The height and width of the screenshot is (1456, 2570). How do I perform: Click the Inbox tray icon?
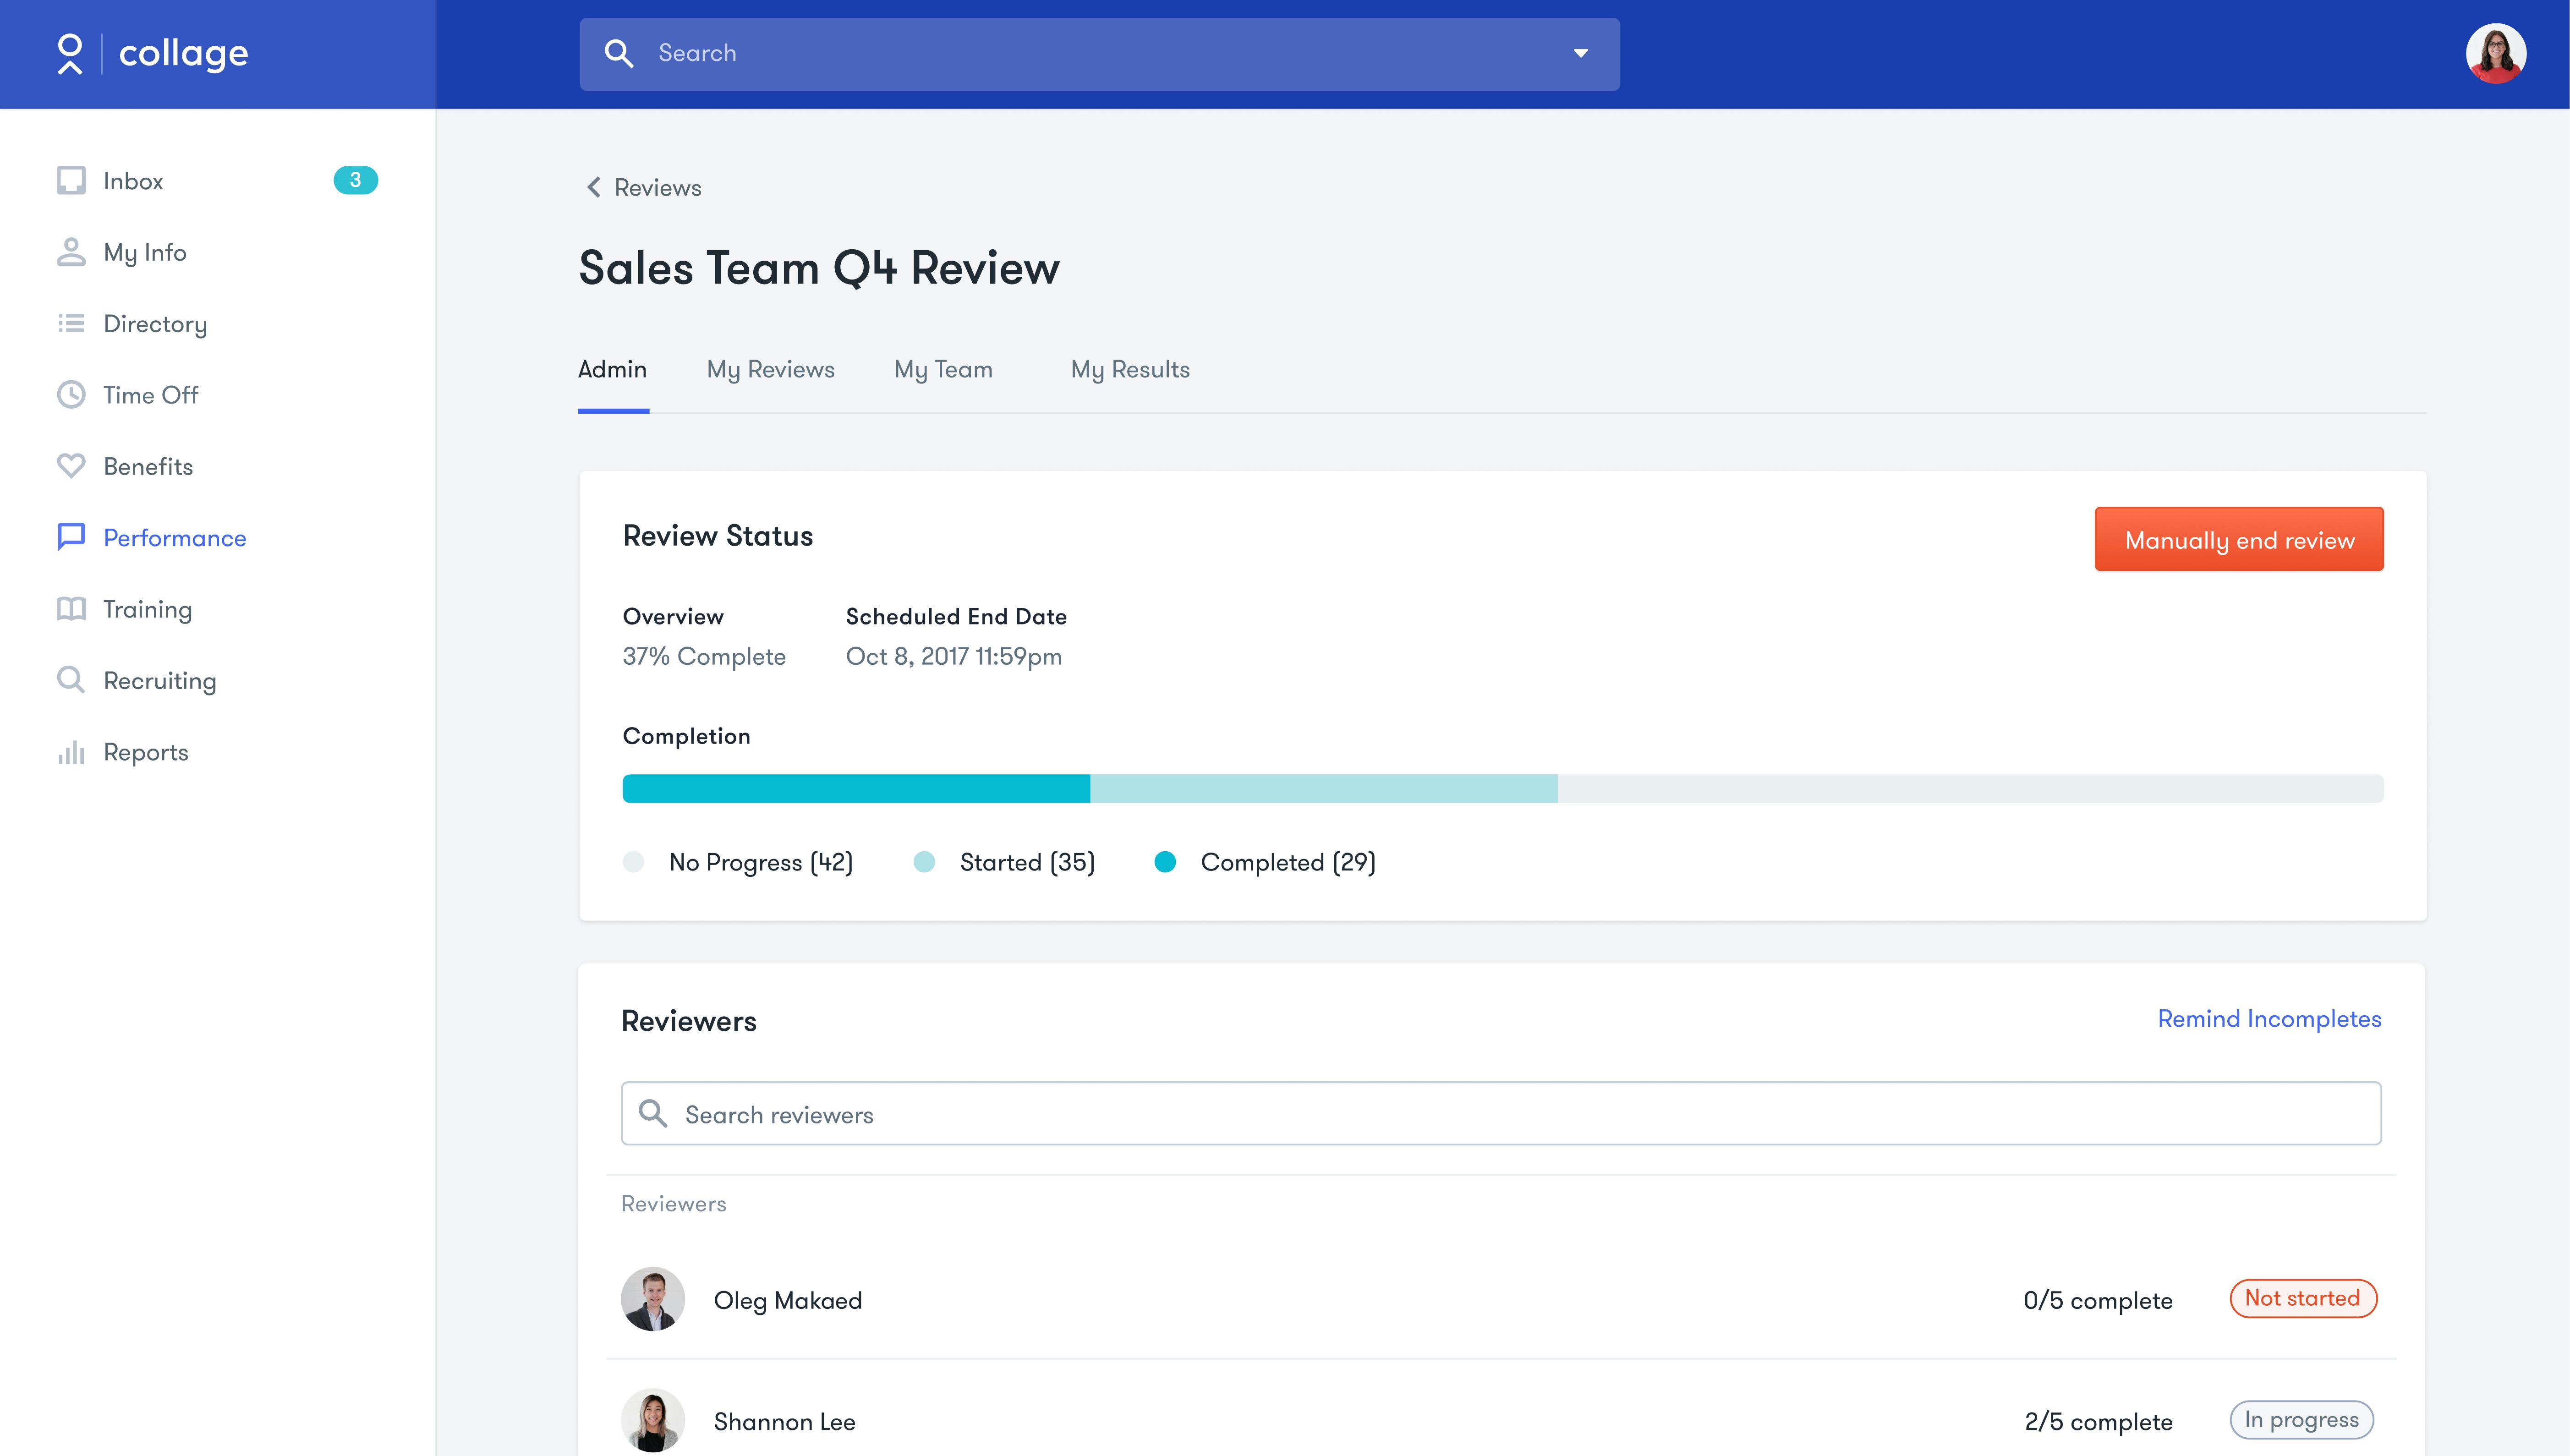click(71, 181)
